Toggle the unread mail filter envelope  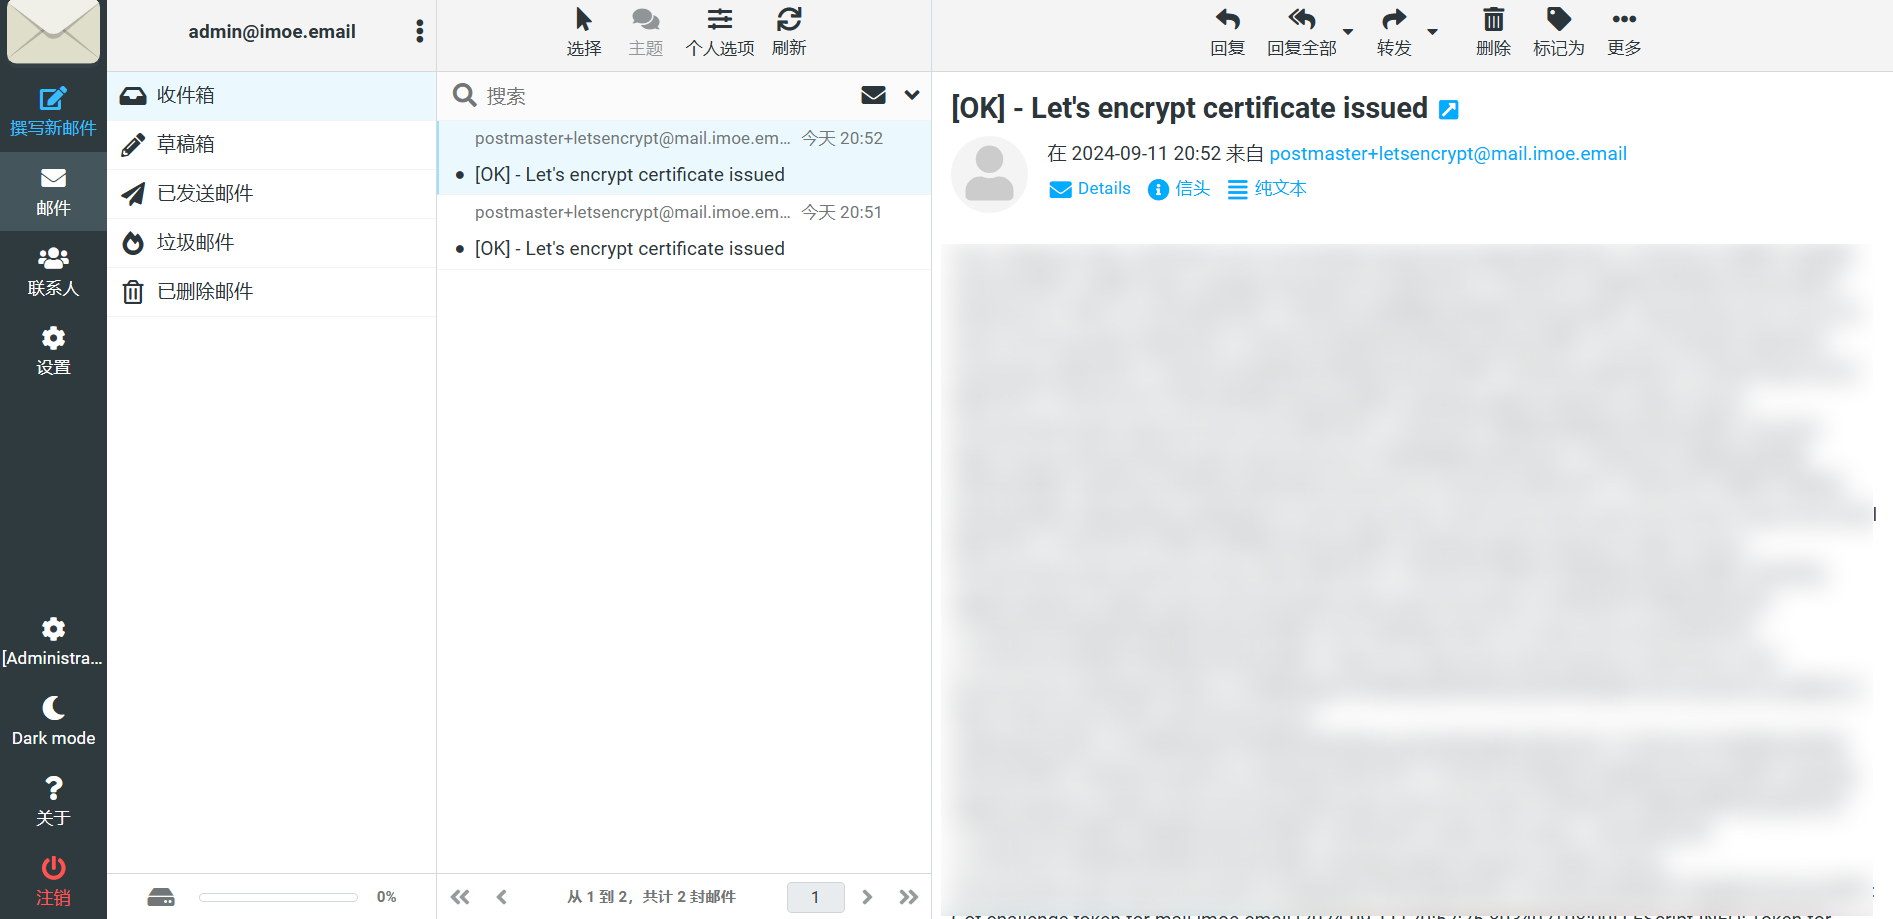[x=873, y=95]
